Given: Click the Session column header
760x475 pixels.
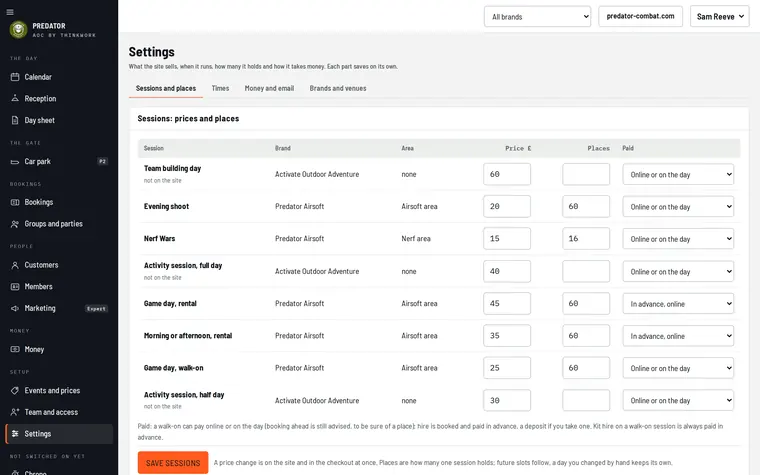Looking at the screenshot, I should (154, 148).
